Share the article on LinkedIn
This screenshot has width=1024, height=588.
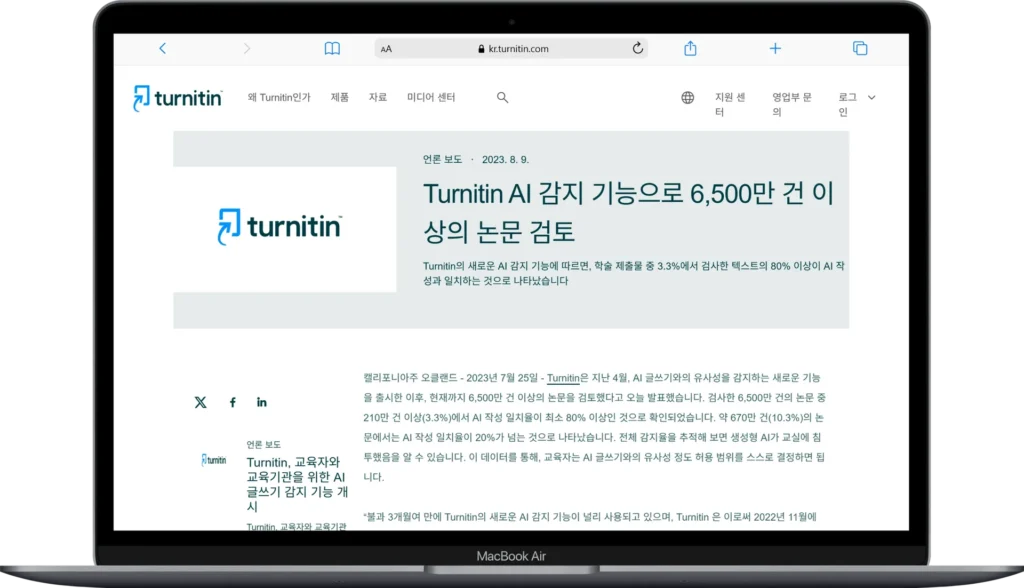tap(262, 402)
